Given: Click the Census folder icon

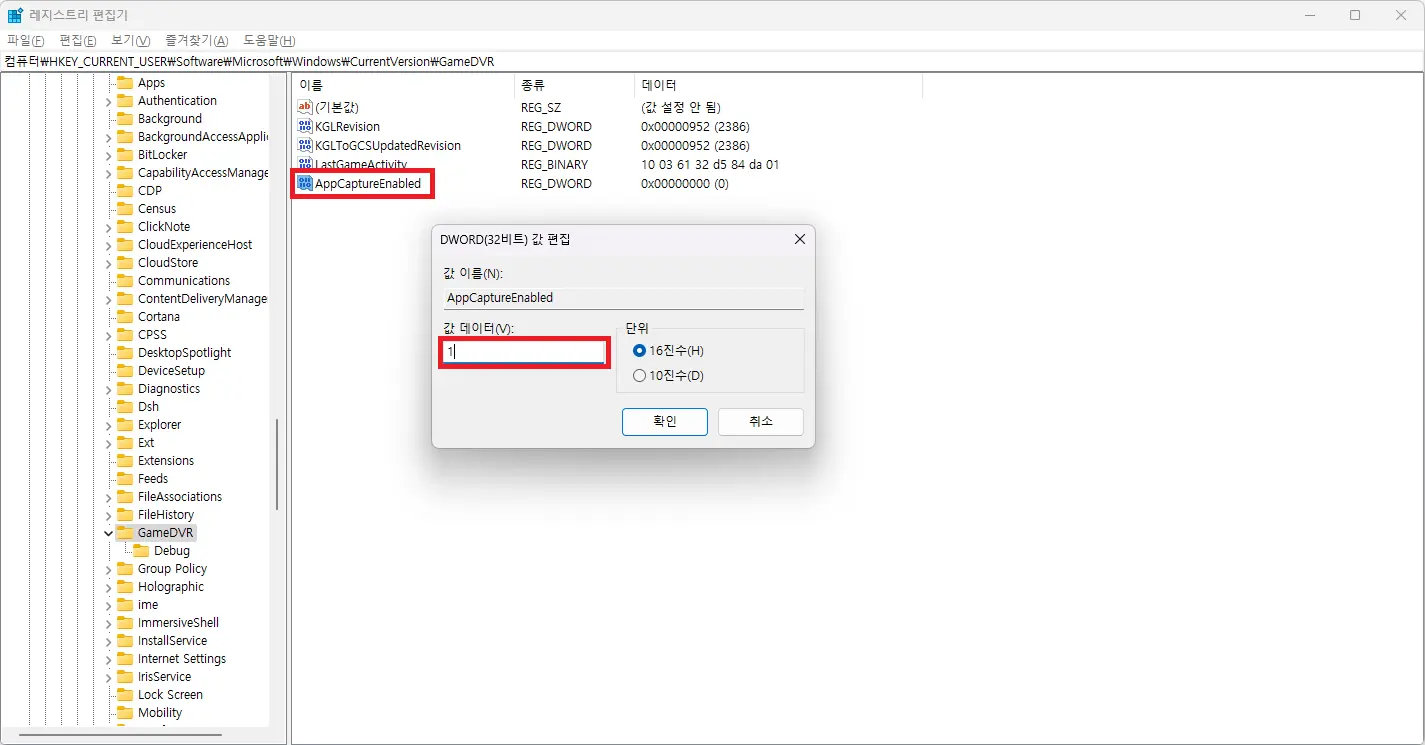Looking at the screenshot, I should tap(125, 209).
